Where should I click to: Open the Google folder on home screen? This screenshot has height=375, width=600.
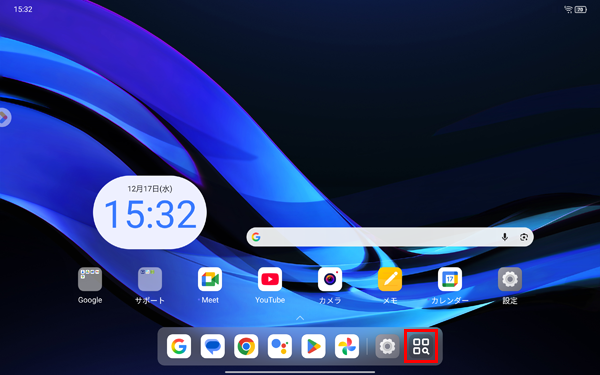click(90, 279)
